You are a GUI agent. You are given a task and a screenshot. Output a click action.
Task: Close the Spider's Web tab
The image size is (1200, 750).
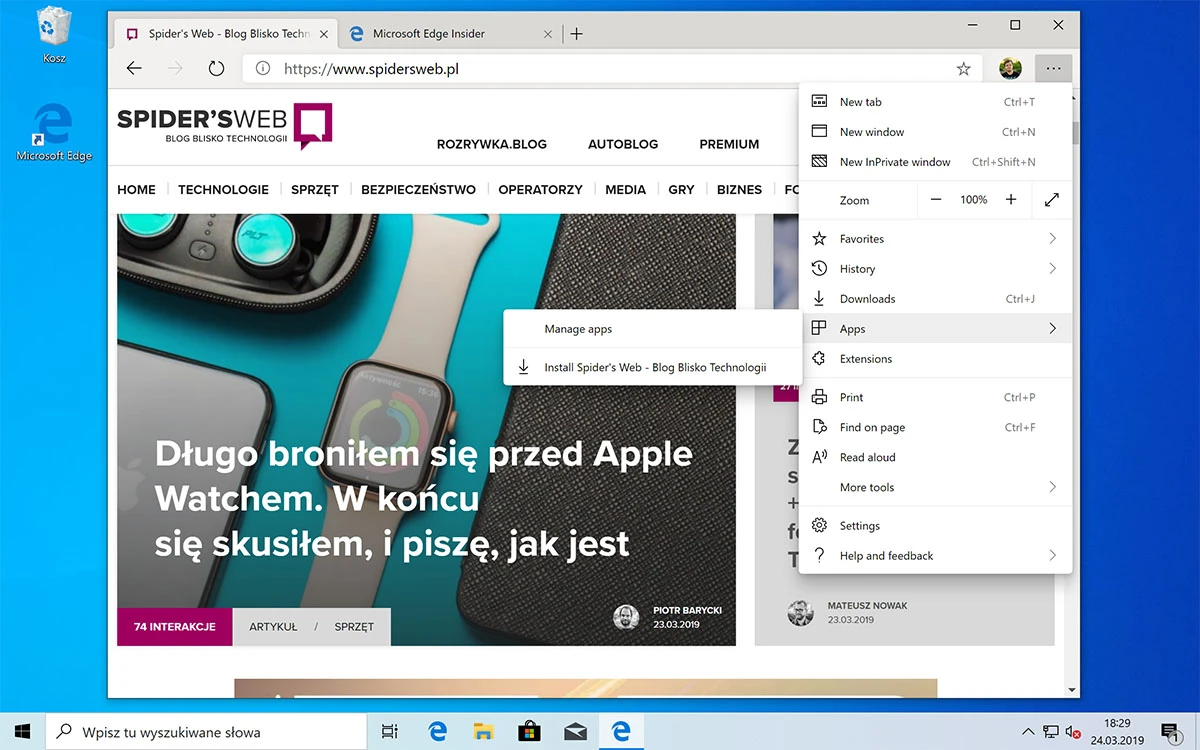(326, 34)
